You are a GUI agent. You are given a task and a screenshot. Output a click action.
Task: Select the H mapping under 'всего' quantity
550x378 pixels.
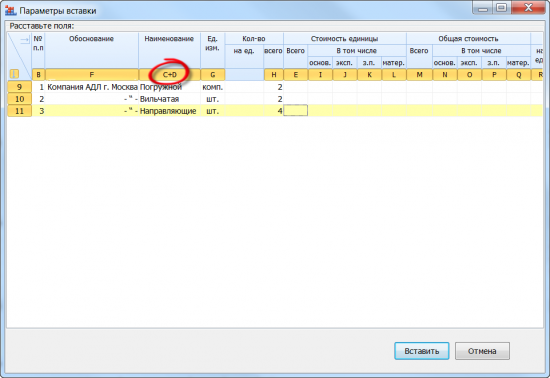pyautogui.click(x=274, y=74)
